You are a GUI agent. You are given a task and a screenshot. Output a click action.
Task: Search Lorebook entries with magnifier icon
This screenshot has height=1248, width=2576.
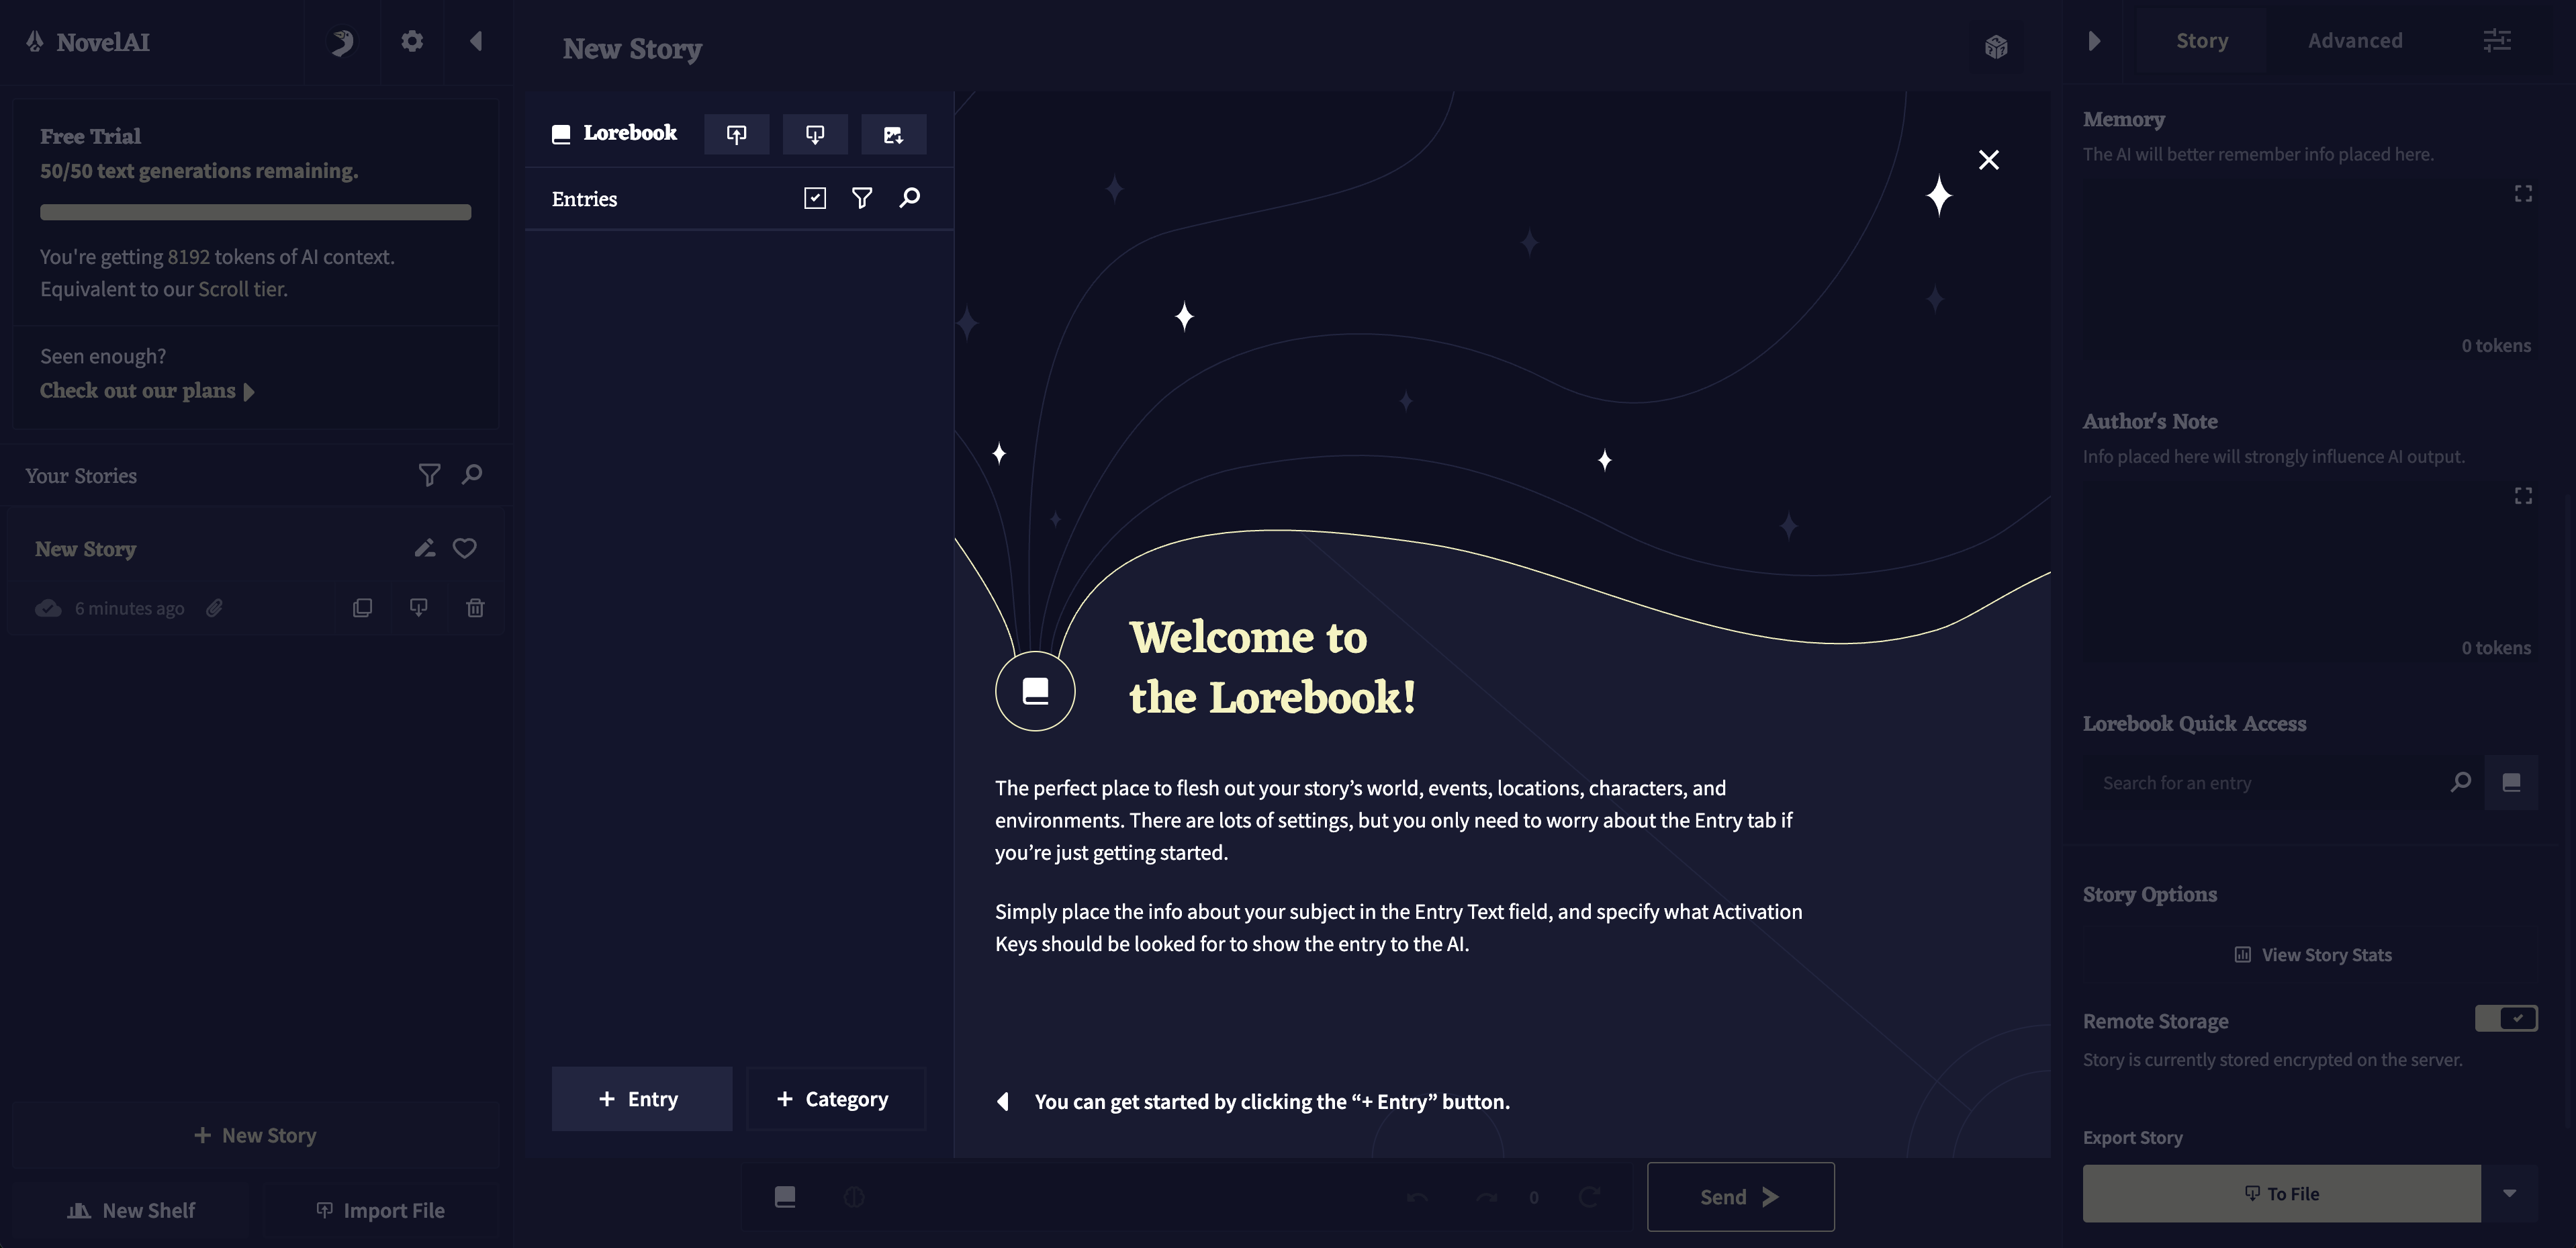pos(909,198)
